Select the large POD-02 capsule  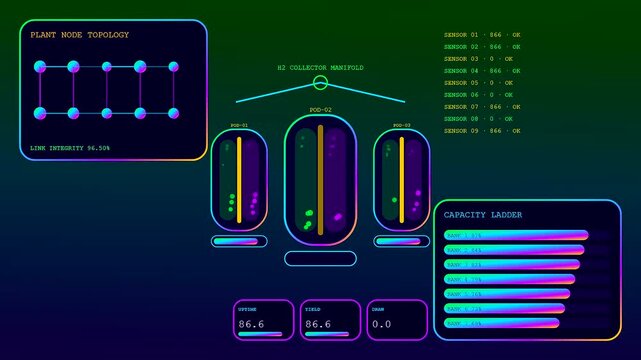(320, 180)
